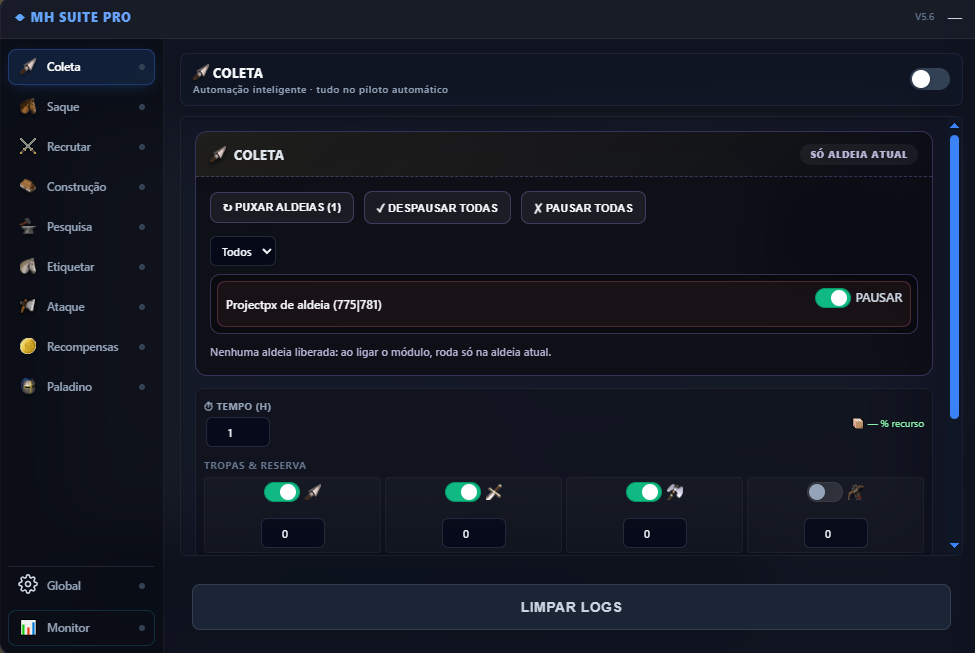
Task: Enable the archer troop toggle
Action: 825,492
